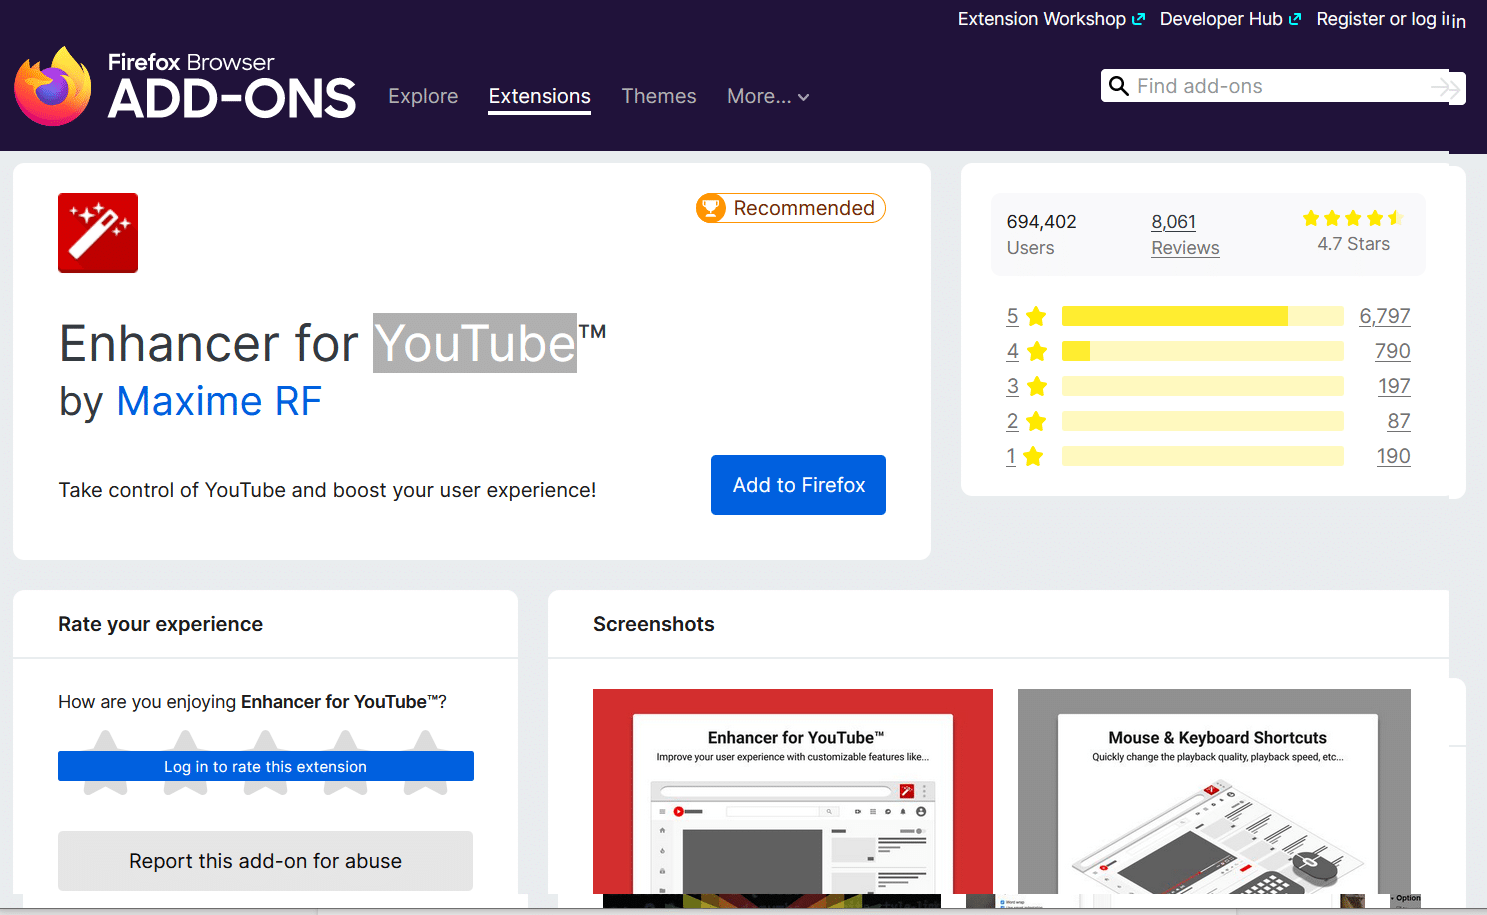
Task: Click the trophy icon in Recommended badge
Action: pyautogui.click(x=712, y=208)
